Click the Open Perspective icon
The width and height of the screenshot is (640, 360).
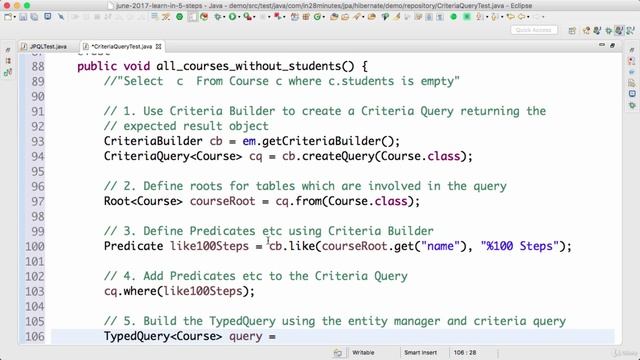(572, 31)
